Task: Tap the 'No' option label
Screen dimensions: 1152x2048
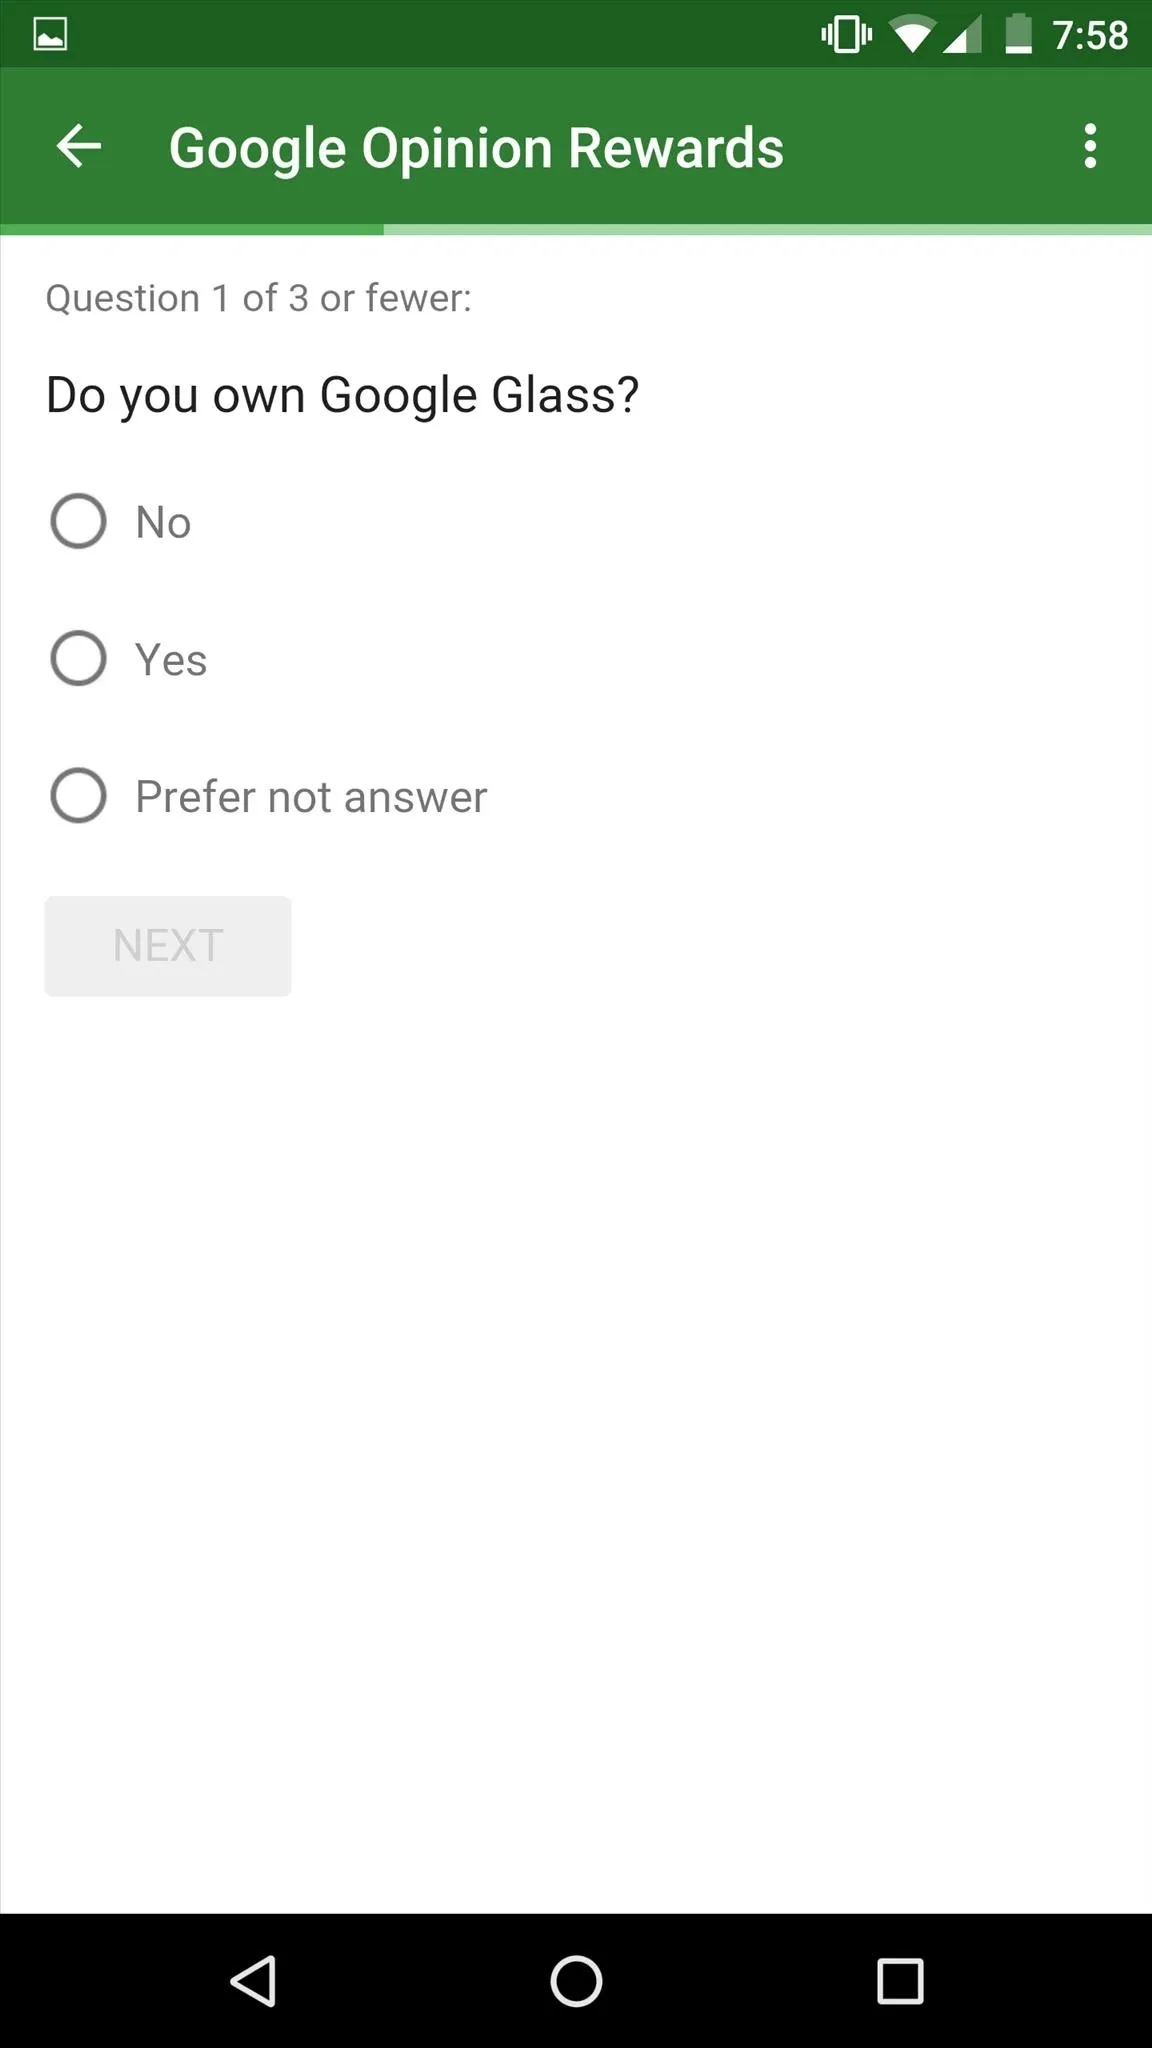Action: point(163,522)
